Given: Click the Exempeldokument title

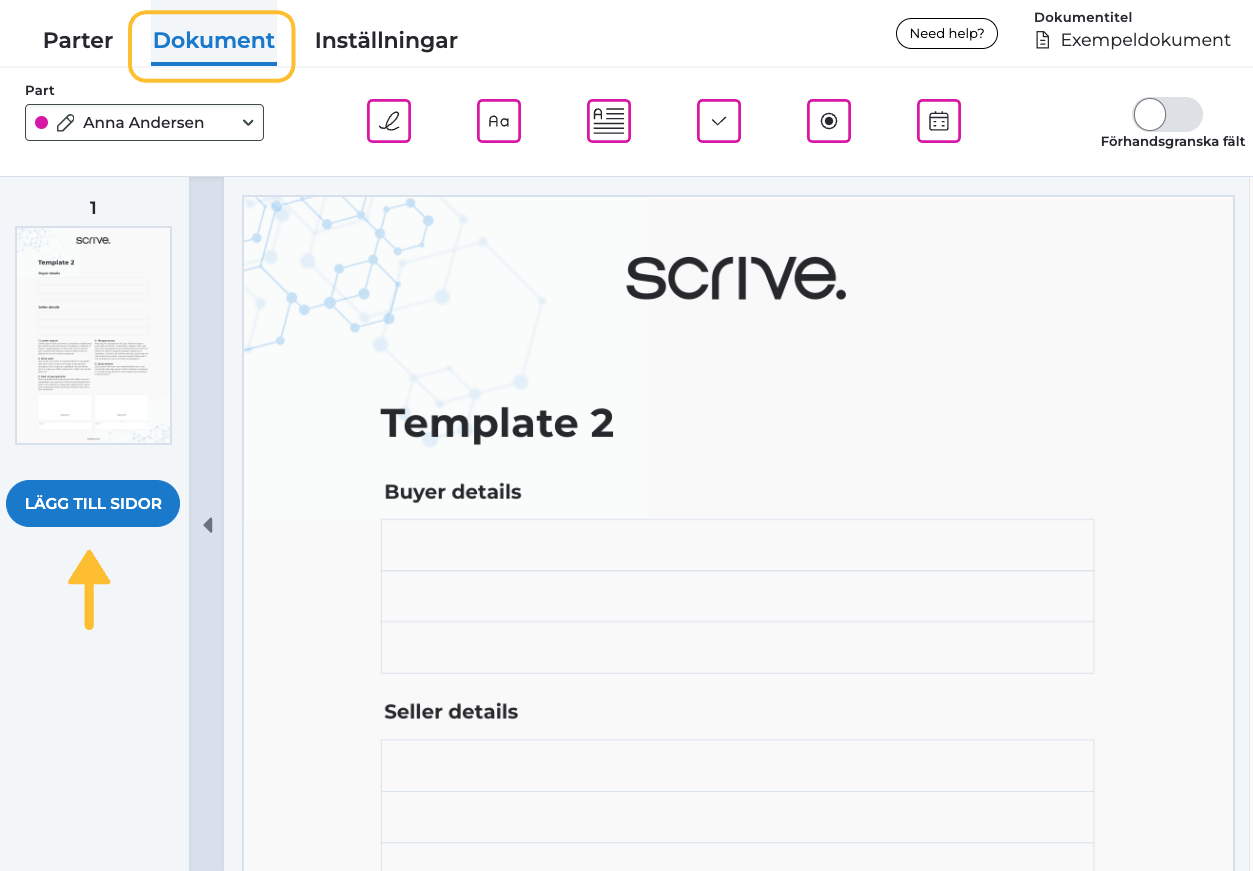Looking at the screenshot, I should tap(1145, 41).
